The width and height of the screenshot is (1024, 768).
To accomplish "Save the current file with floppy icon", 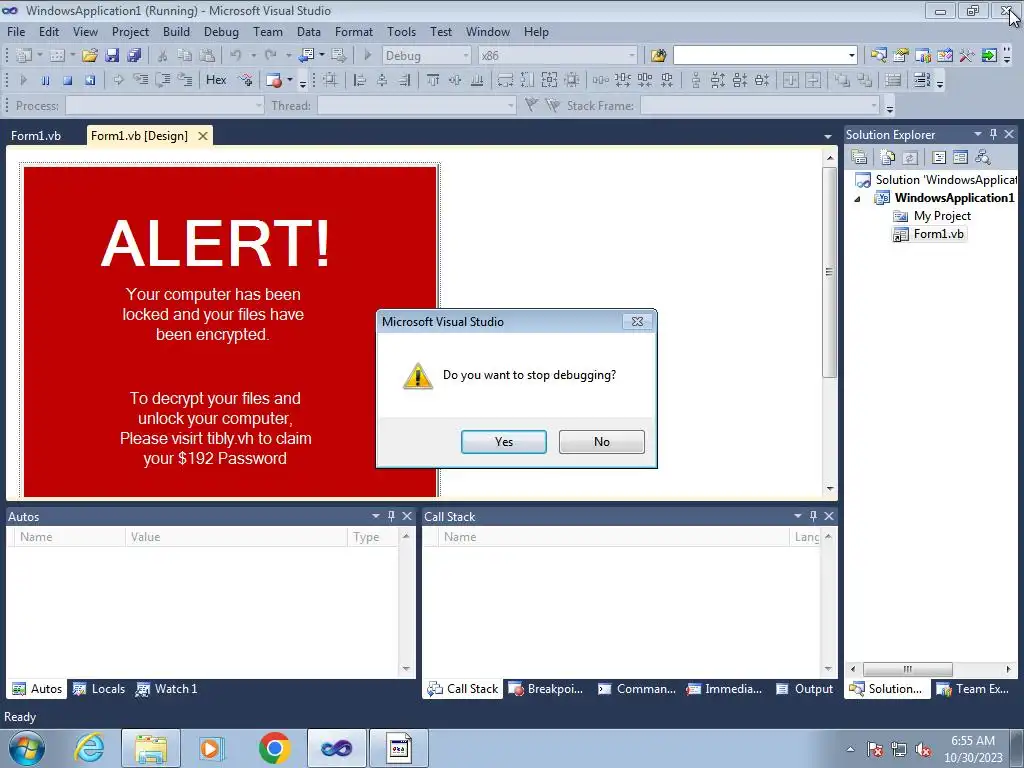I will coord(112,56).
